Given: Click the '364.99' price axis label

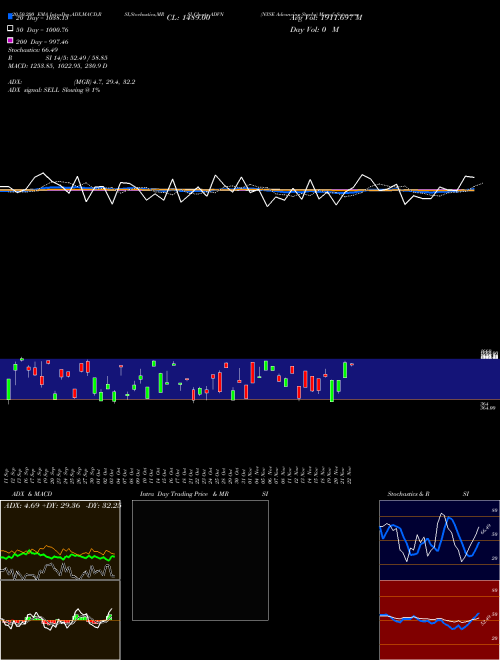Looking at the screenshot, I should tap(488, 408).
